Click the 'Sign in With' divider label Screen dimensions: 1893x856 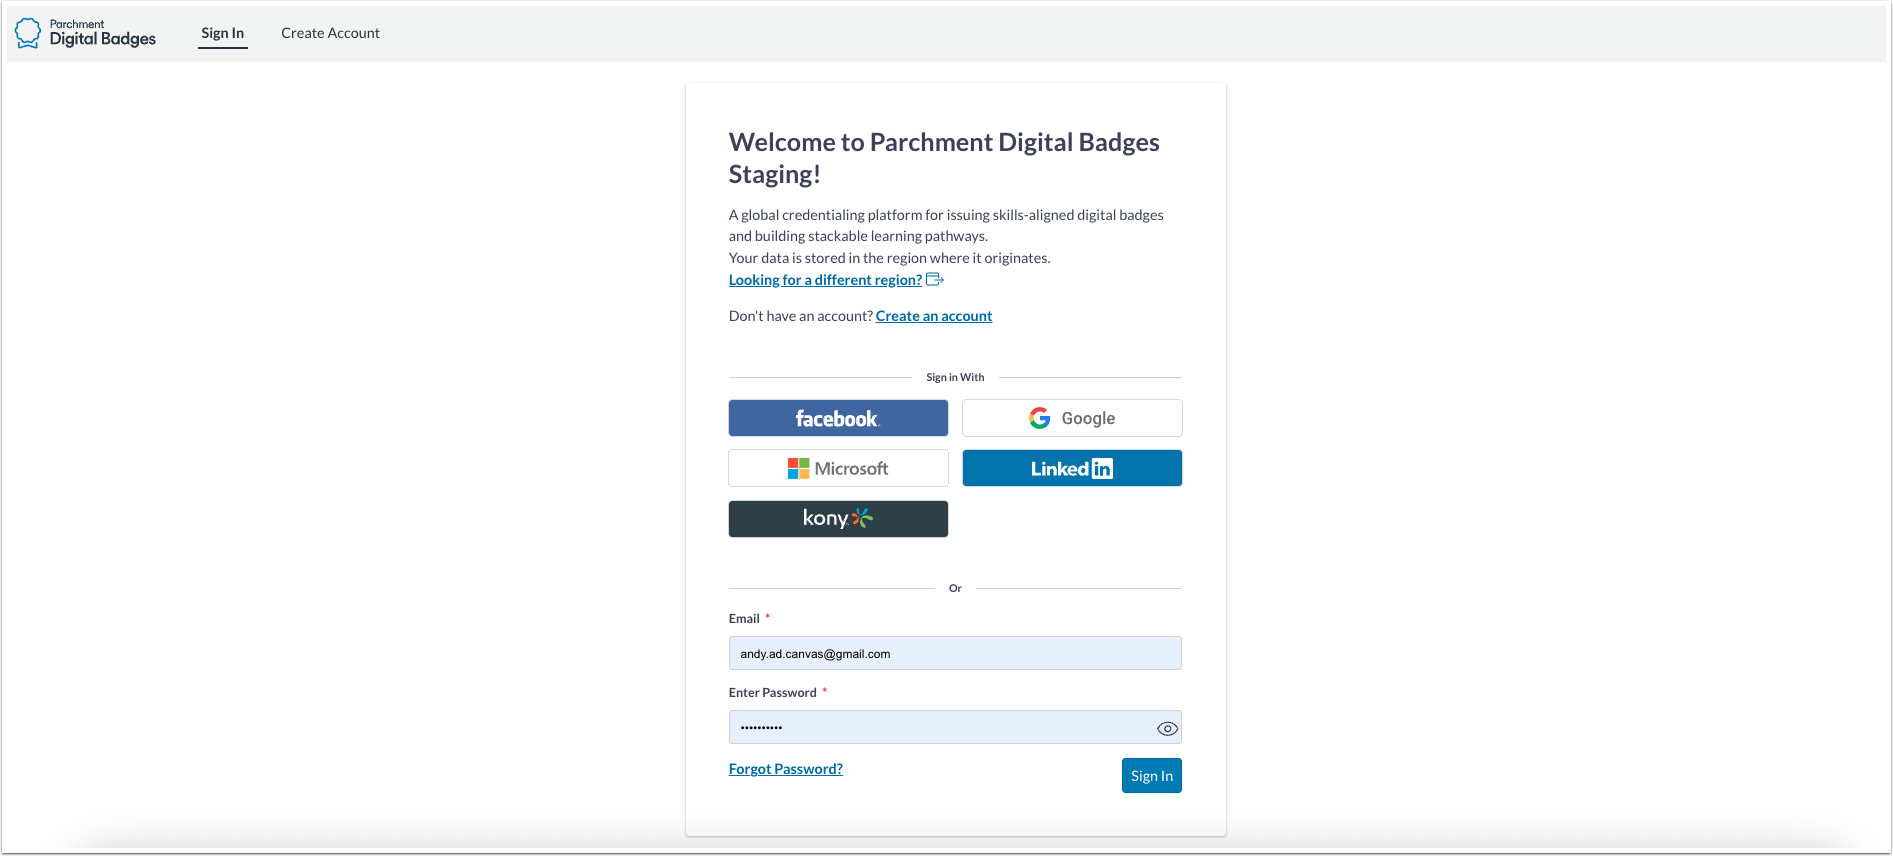[955, 377]
